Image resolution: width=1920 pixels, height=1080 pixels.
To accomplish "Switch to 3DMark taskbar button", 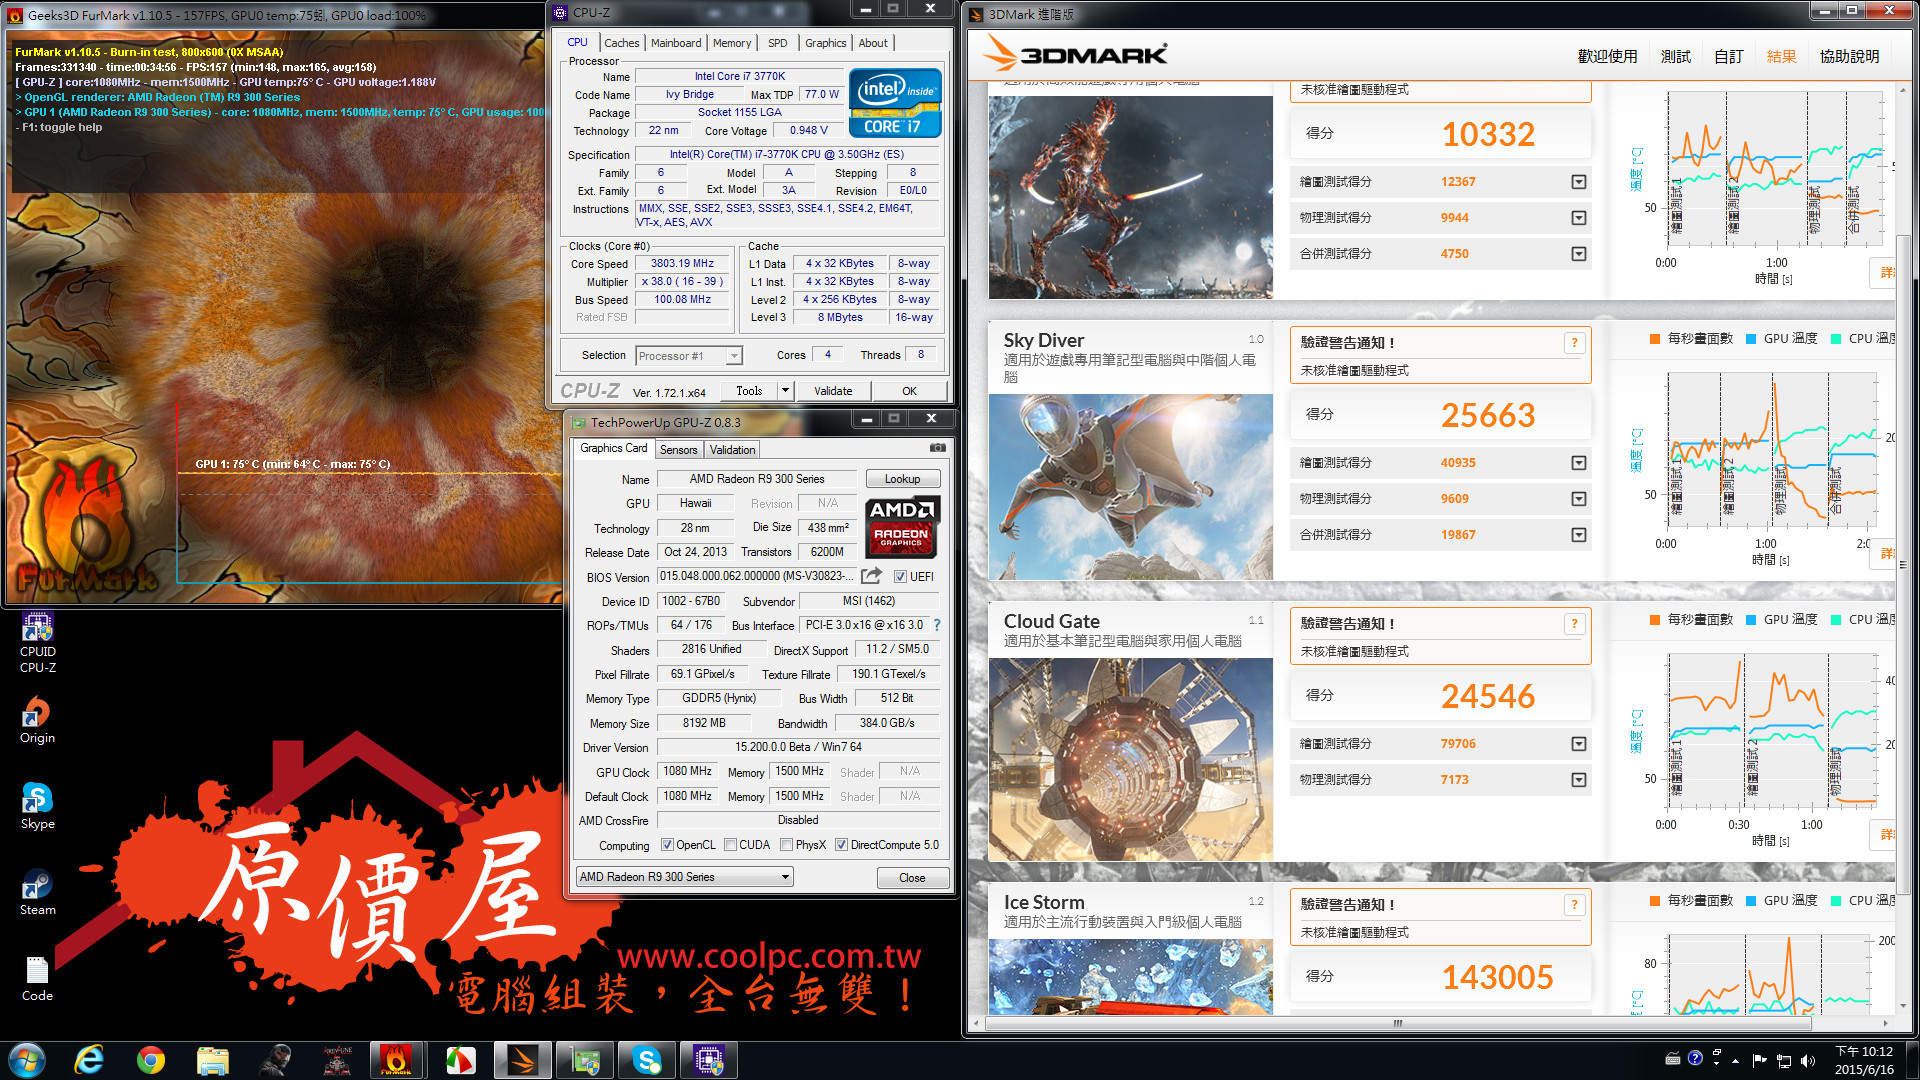I will point(523,1059).
